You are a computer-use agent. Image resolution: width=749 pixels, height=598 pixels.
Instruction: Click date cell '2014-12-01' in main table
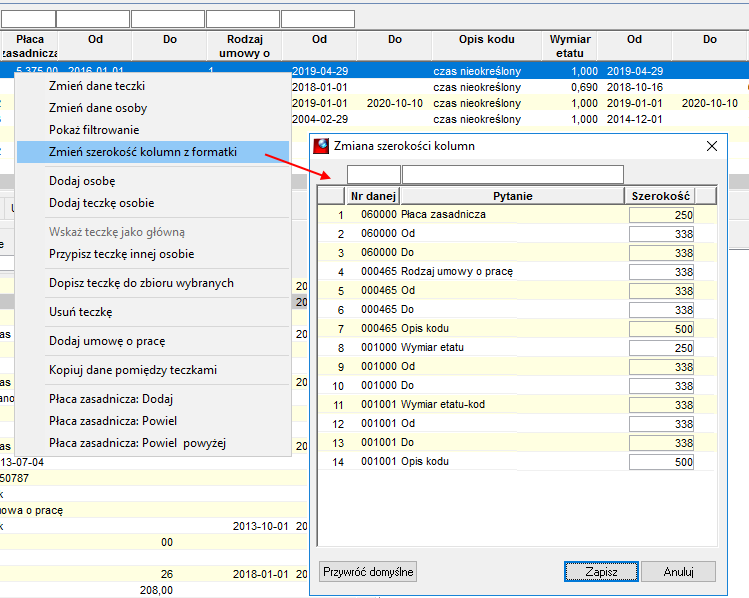(x=635, y=119)
